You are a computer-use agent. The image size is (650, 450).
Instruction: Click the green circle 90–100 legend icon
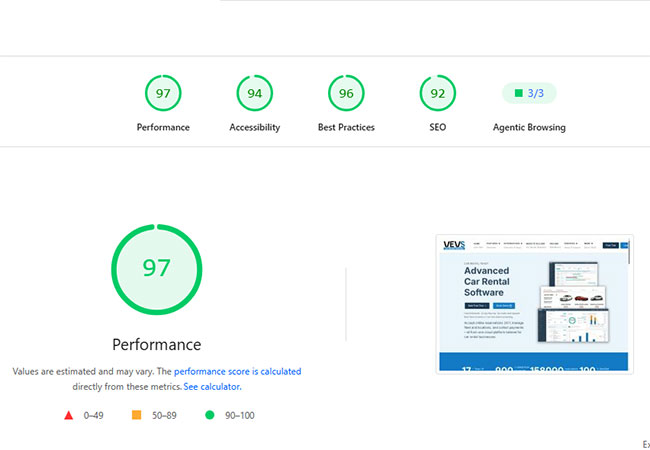(210, 415)
